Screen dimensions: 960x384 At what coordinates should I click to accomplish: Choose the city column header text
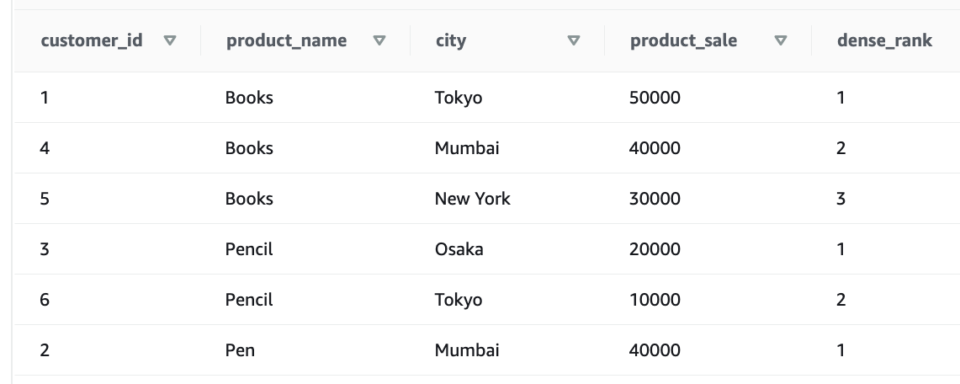(x=451, y=41)
